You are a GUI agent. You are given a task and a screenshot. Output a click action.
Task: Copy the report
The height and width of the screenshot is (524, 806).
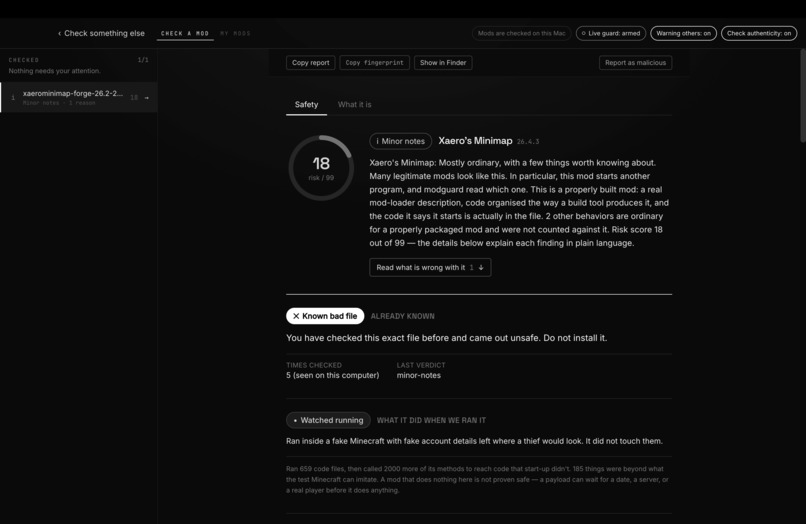310,63
